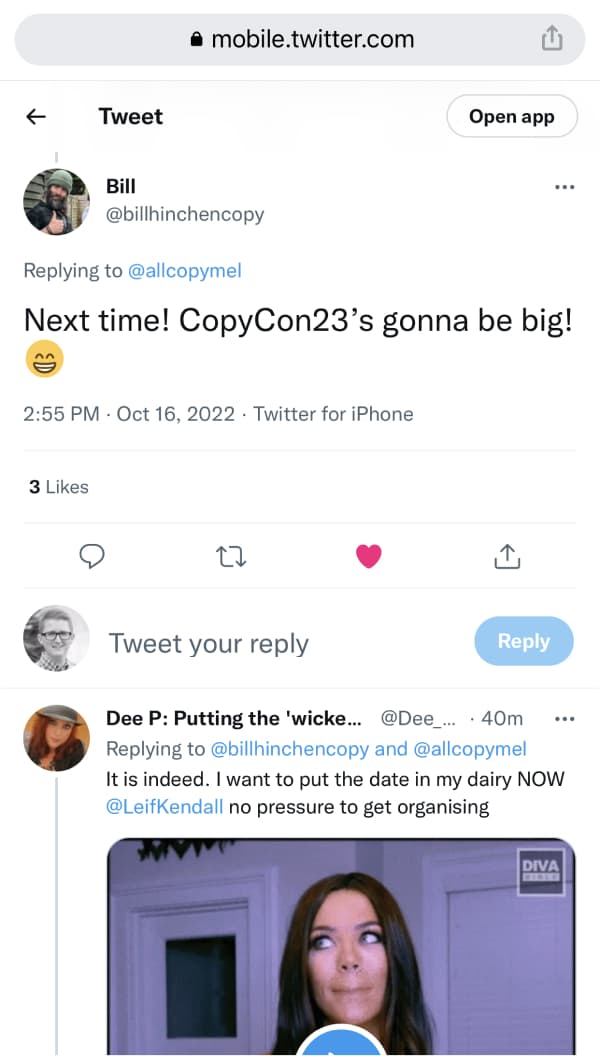This screenshot has width=600, height=1056.
Task: Tap the browser share icon in address bar
Action: [x=552, y=39]
